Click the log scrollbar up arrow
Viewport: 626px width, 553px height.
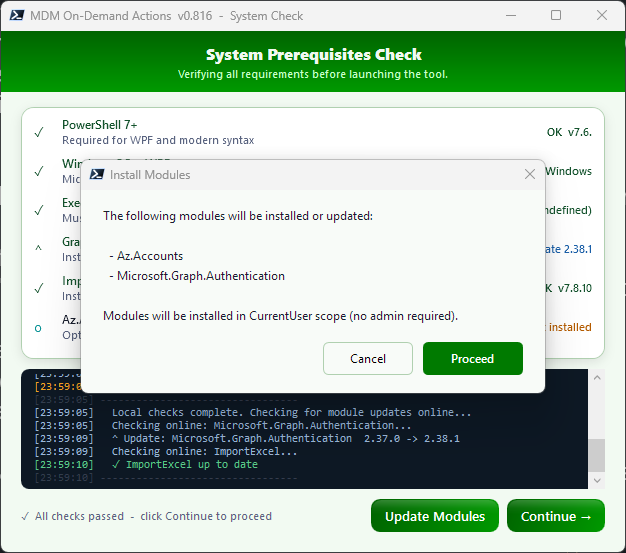597,377
